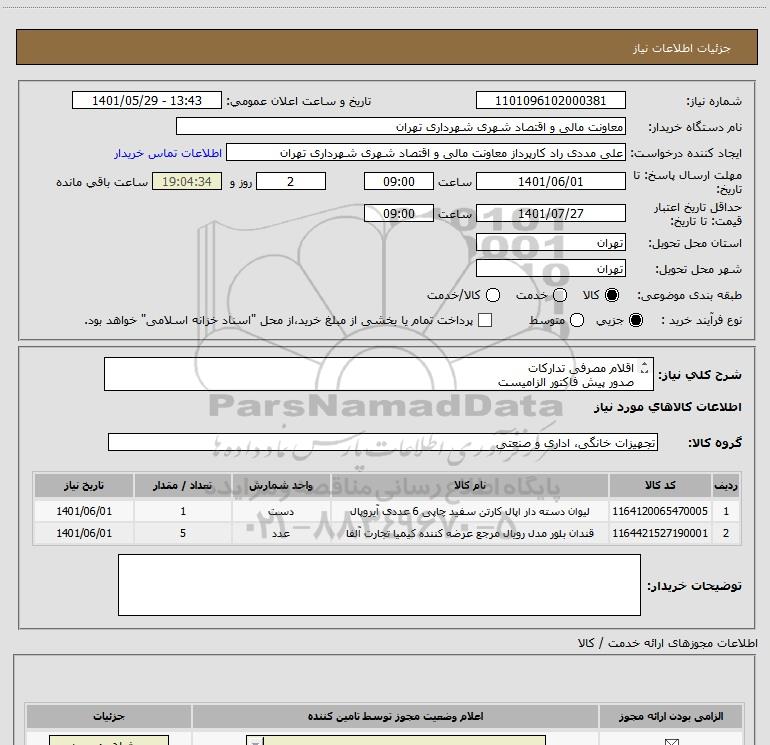Click the request creator name field
The height and width of the screenshot is (745, 770).
point(426,153)
